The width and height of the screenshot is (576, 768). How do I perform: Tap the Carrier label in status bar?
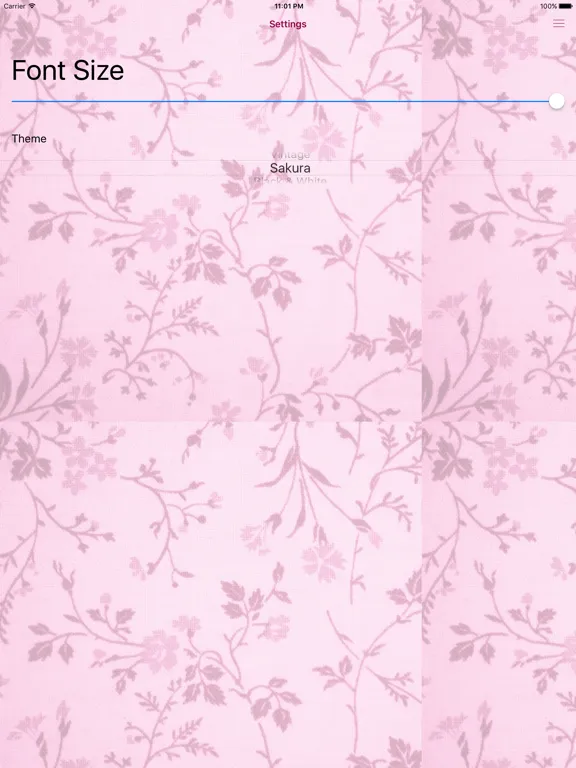tap(14, 6)
